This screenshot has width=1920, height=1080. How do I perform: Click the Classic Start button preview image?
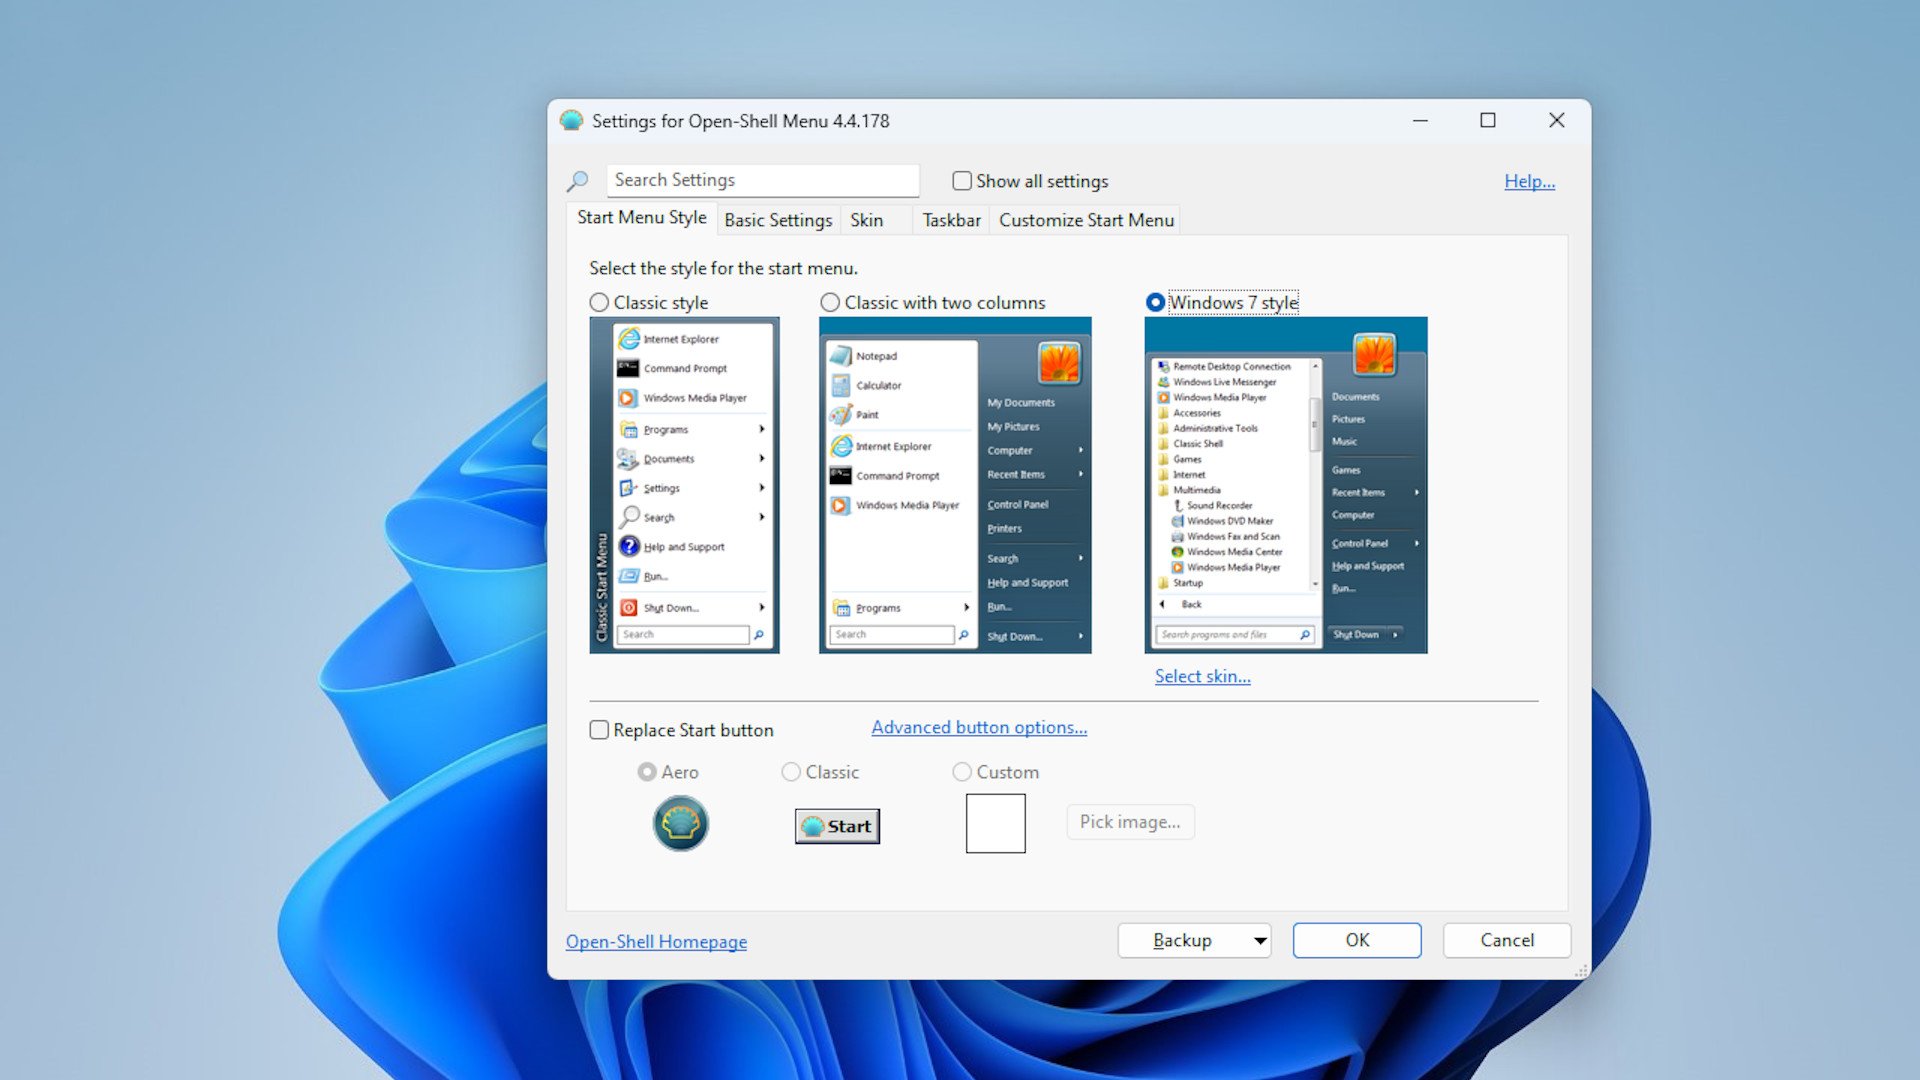(836, 826)
